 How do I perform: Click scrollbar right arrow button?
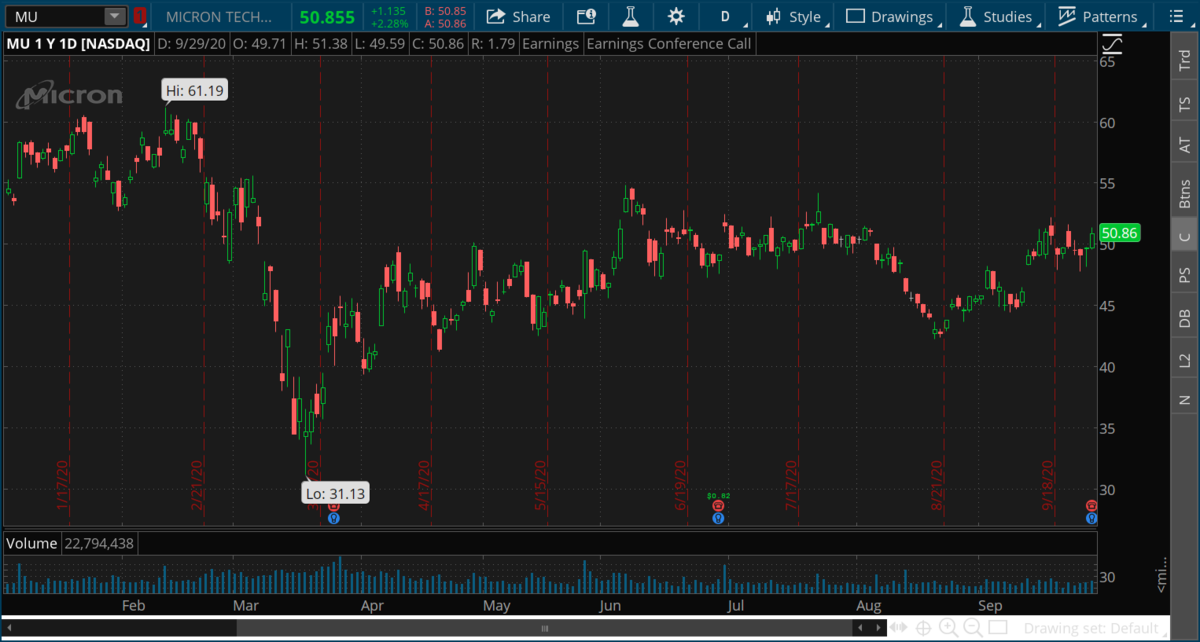879,628
